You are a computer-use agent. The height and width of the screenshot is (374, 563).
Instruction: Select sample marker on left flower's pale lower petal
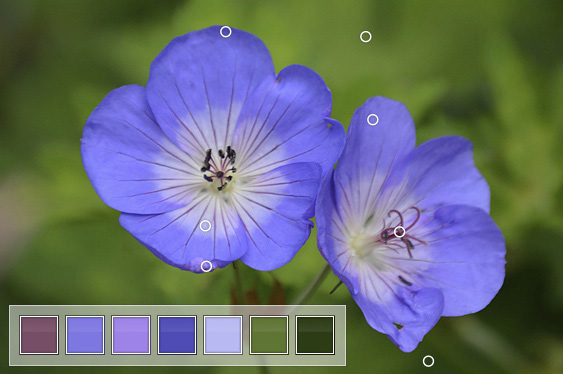pos(205,226)
